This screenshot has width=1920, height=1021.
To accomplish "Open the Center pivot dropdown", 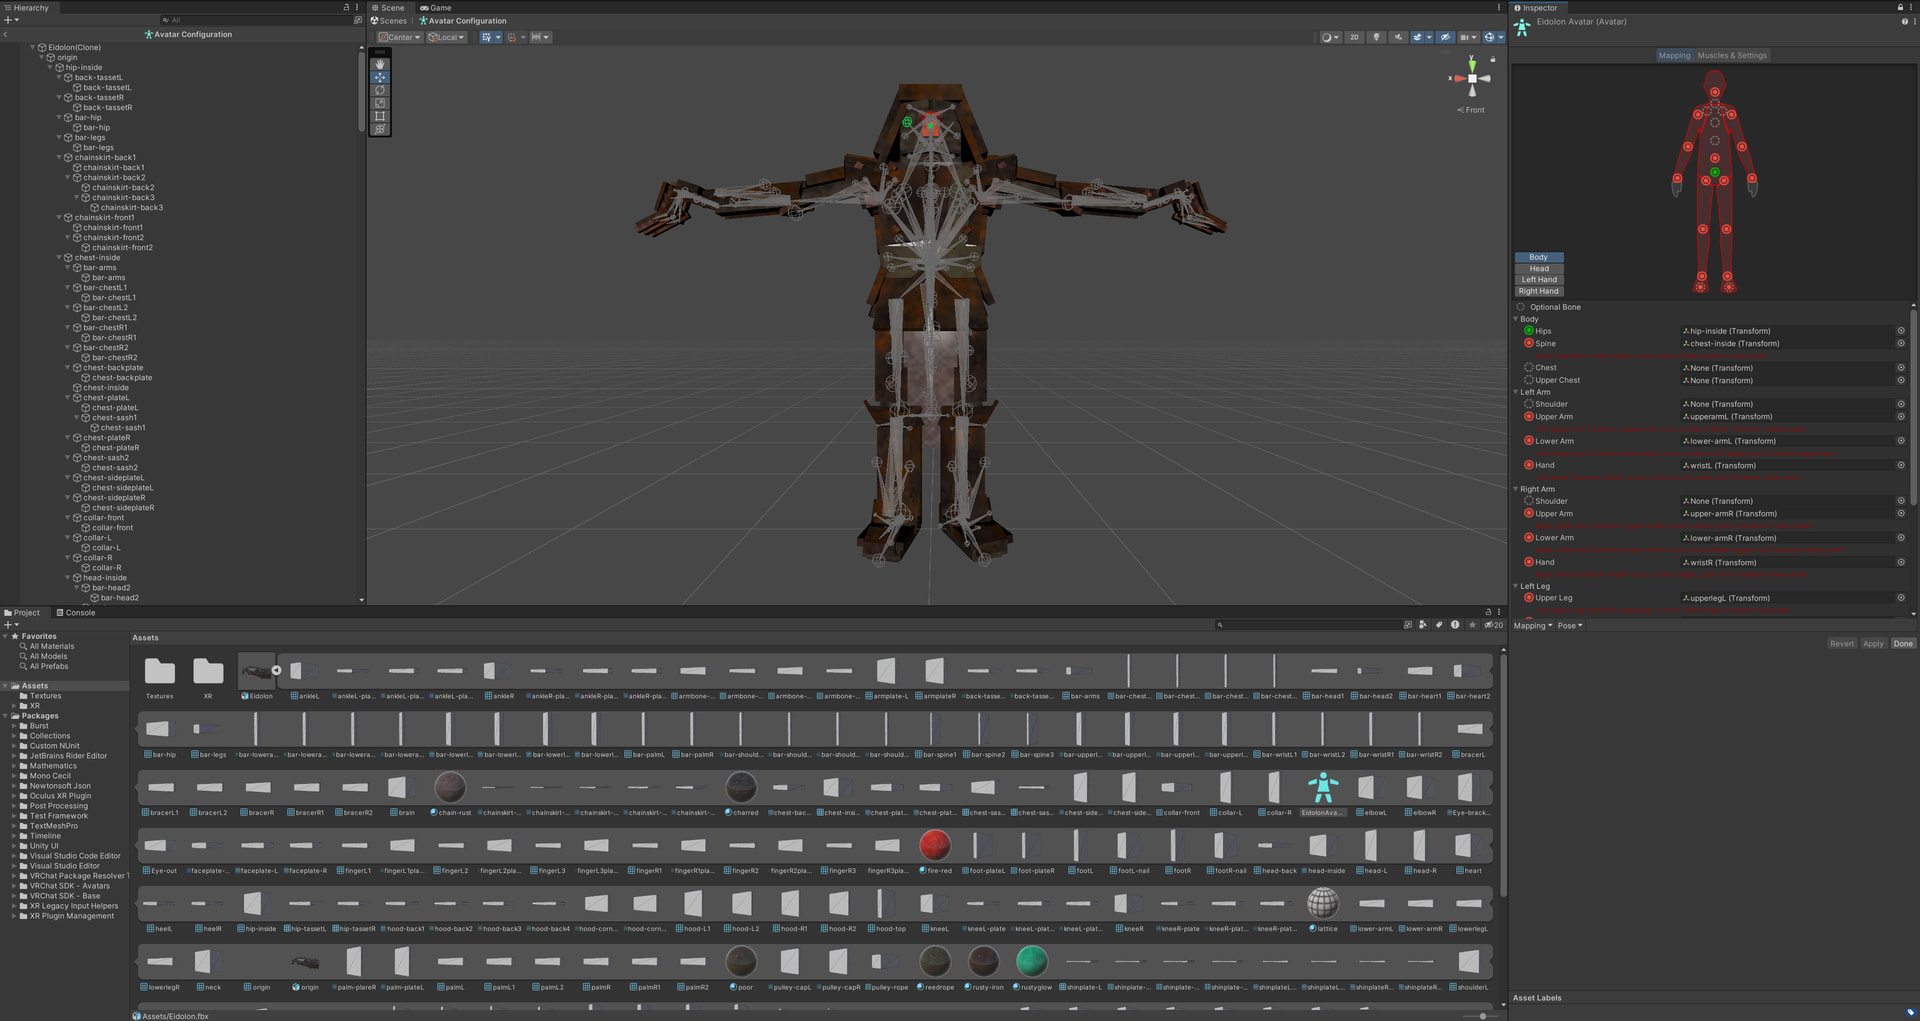I will (399, 37).
